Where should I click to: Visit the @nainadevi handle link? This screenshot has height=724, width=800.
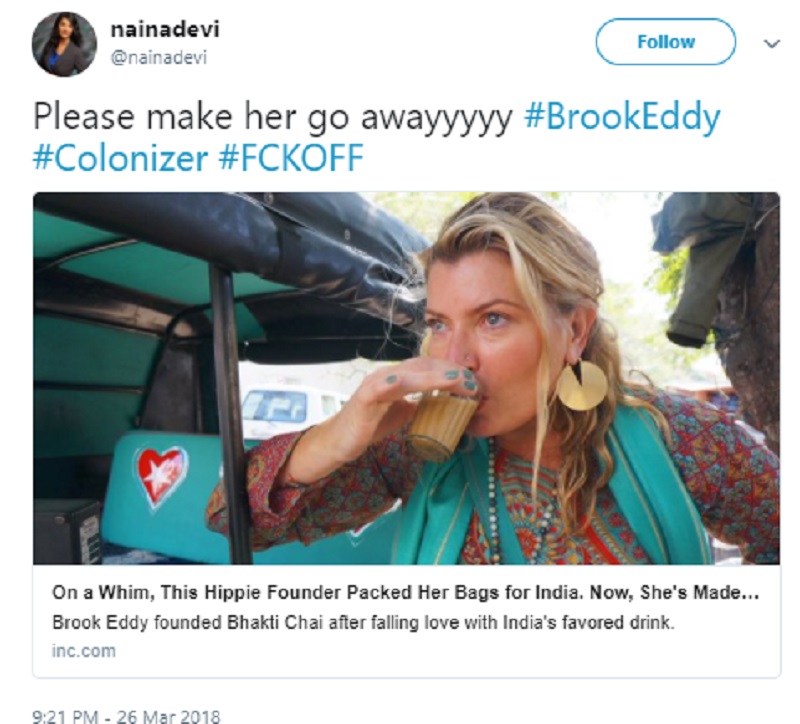pyautogui.click(x=159, y=58)
